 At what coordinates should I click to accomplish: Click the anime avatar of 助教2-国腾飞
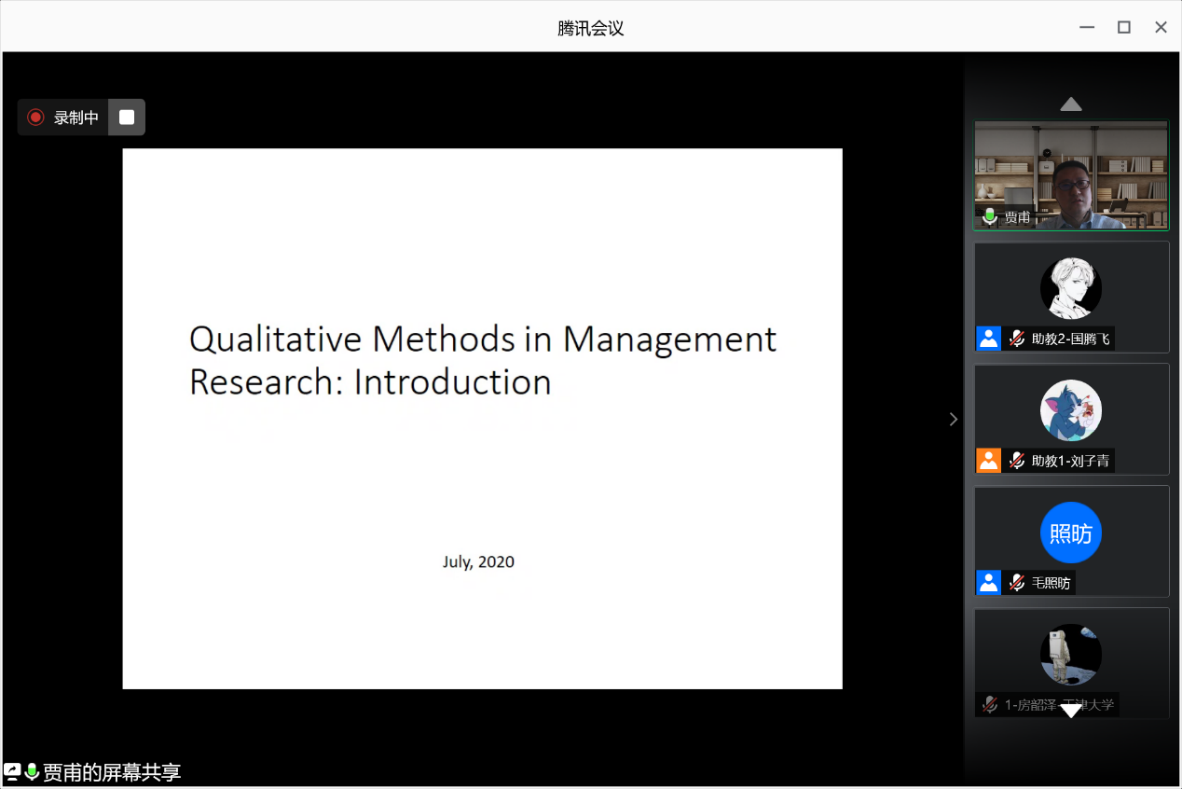pyautogui.click(x=1070, y=288)
